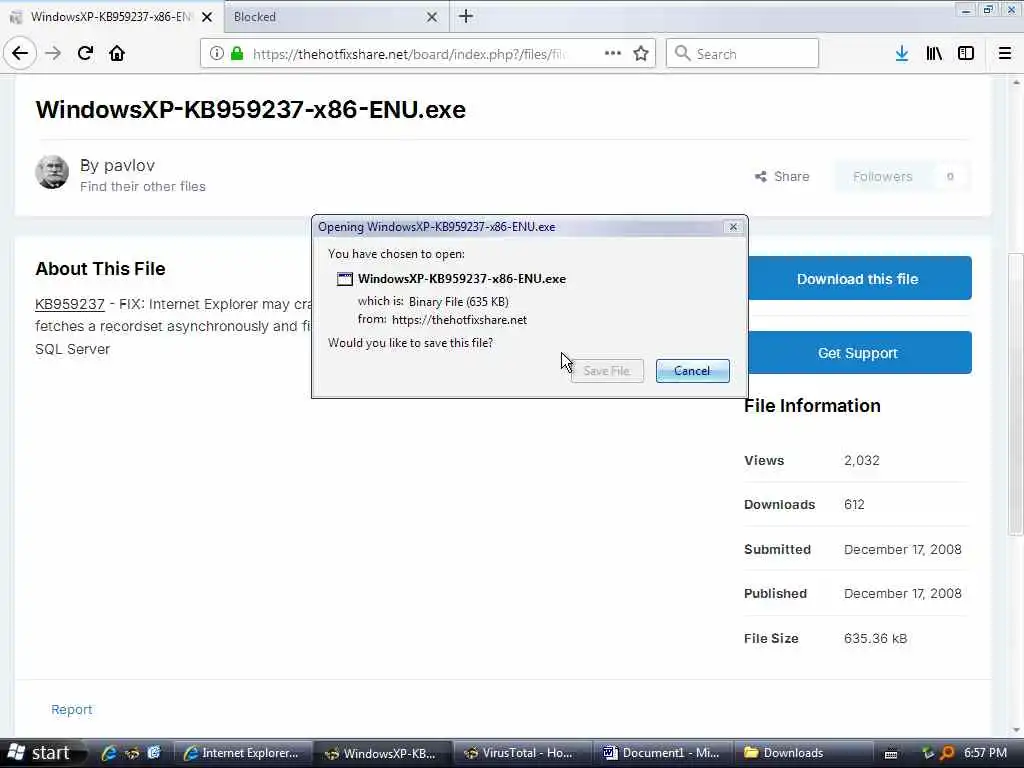This screenshot has height=768, width=1024.
Task: Open the Report link
Action: [71, 709]
